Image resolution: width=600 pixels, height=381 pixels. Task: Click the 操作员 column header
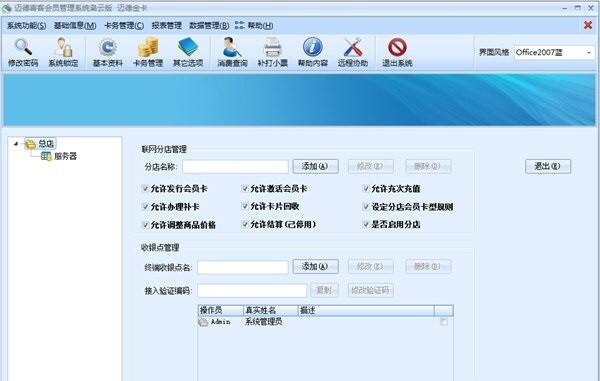(221, 310)
